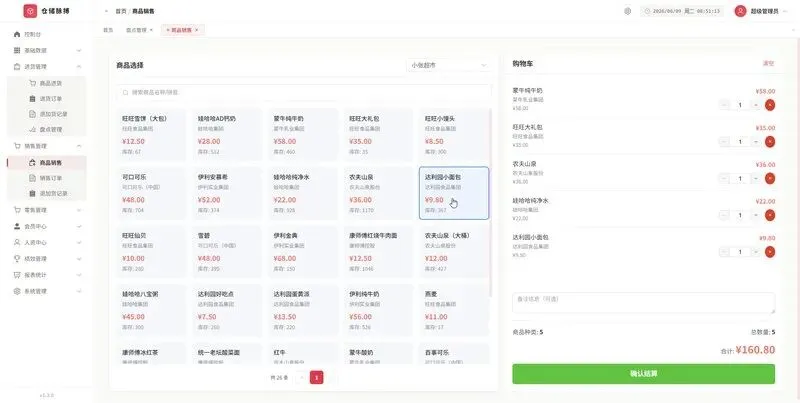
Task: Go to page 1 in pagination
Action: point(316,378)
